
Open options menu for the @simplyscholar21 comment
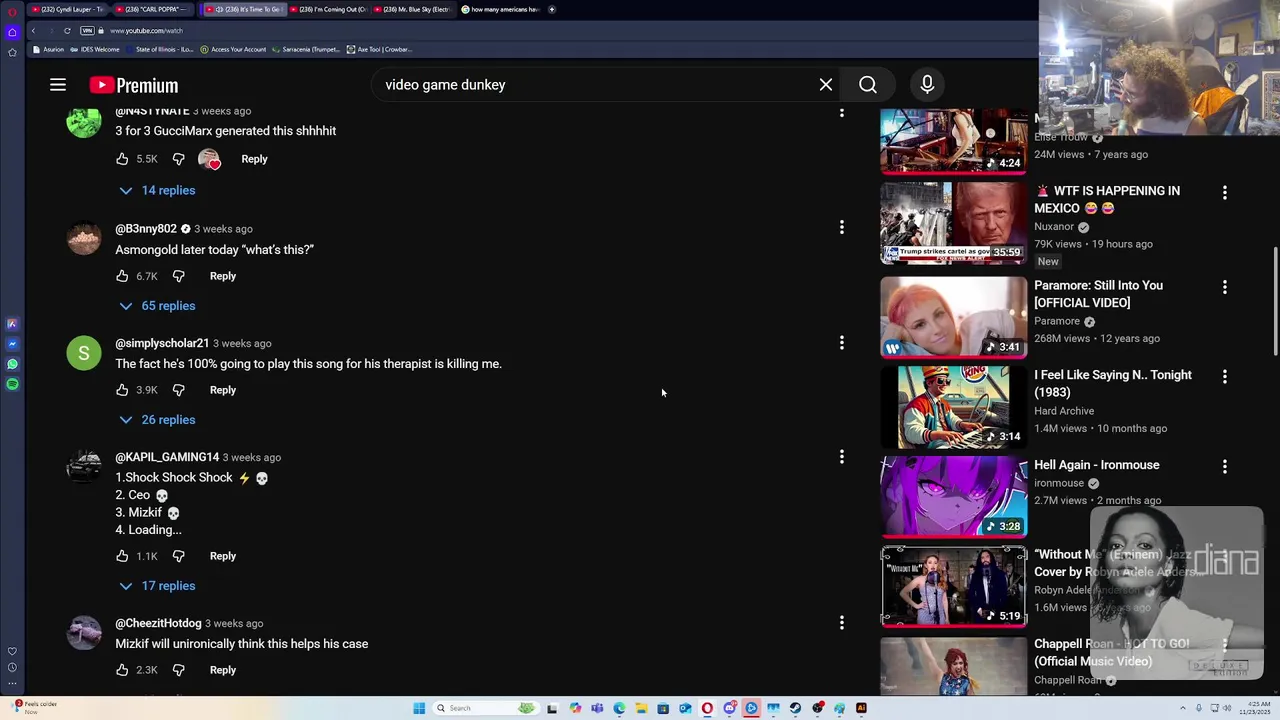(x=842, y=343)
